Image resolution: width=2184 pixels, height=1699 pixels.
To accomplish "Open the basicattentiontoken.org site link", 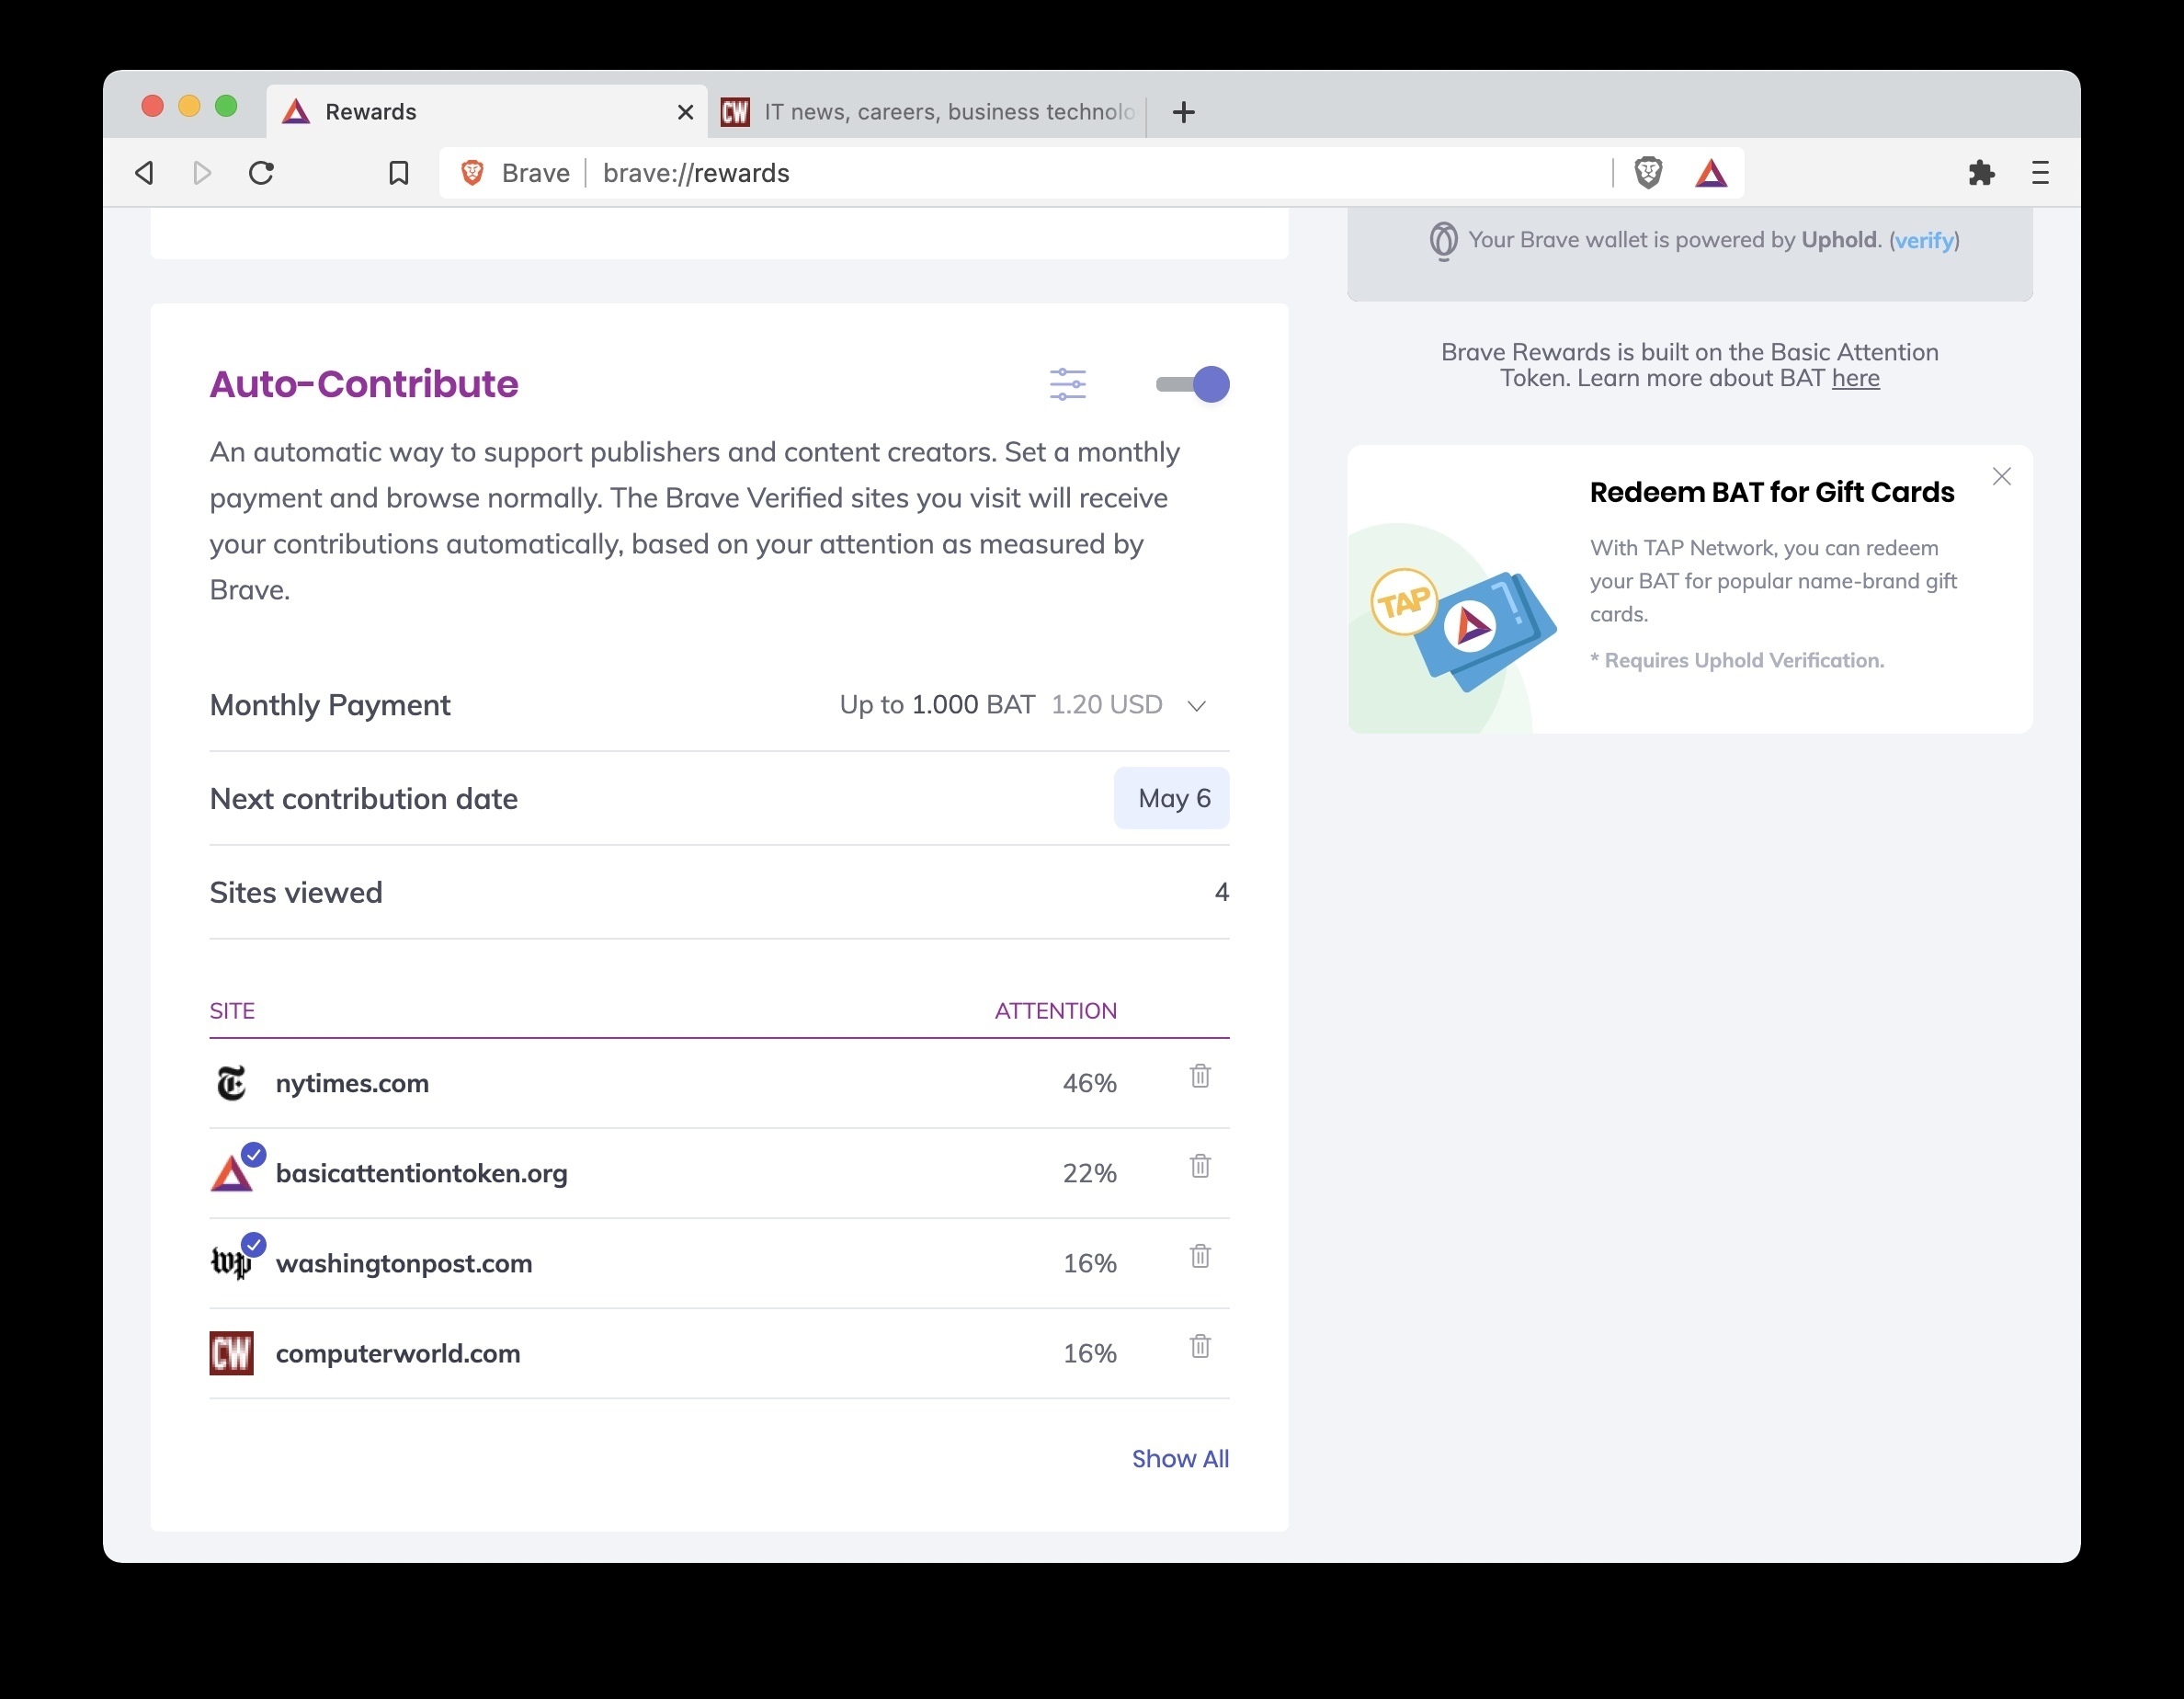I will [x=421, y=1173].
